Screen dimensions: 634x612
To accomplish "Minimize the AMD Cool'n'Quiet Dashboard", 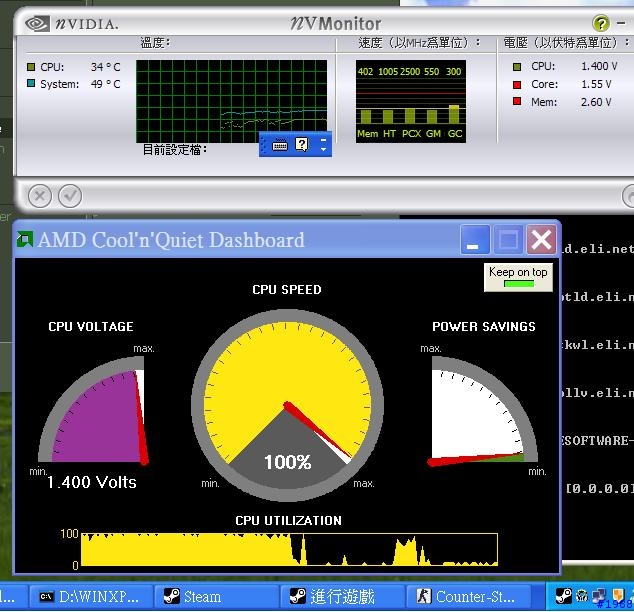I will click(476, 240).
